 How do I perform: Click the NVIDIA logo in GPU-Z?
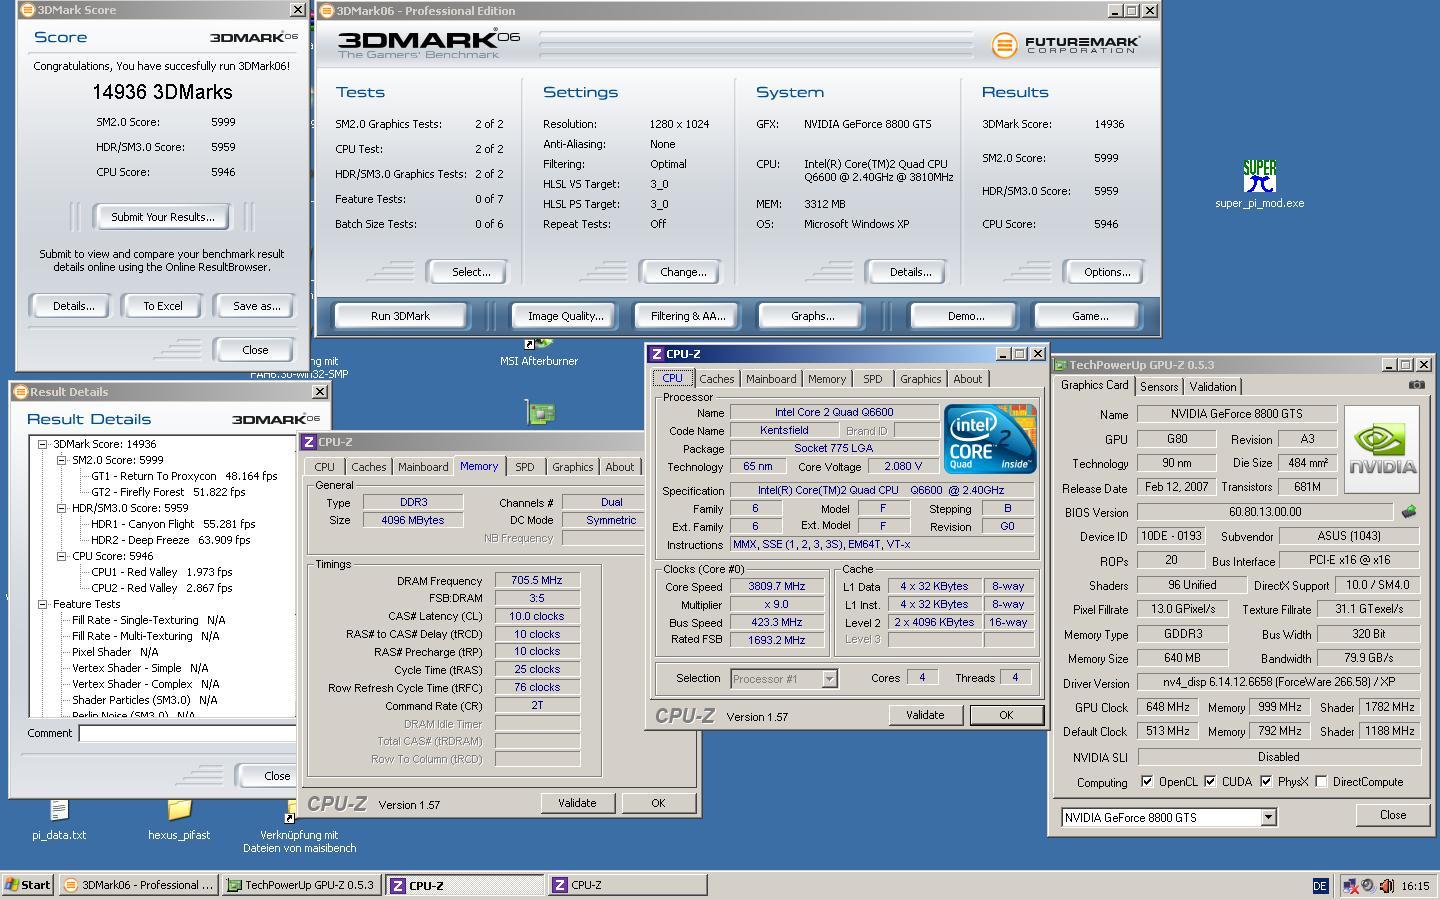point(1383,449)
